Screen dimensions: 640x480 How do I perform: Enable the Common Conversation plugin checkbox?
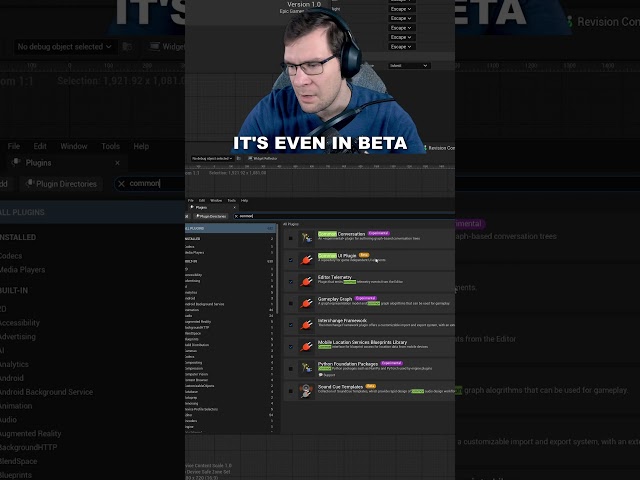(291, 238)
